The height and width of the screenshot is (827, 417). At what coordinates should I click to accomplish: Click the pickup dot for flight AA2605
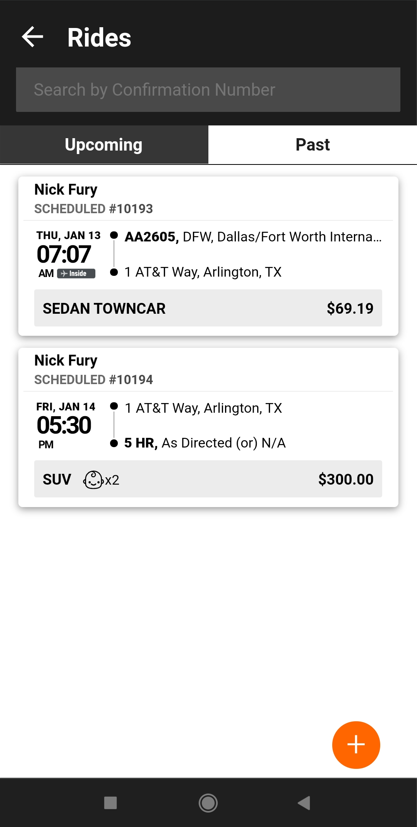(x=114, y=236)
